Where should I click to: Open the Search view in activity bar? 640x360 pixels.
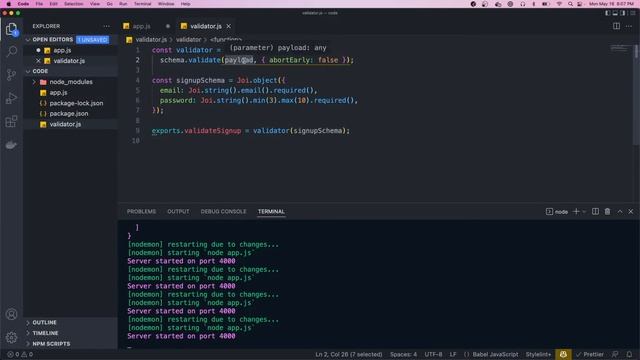pos(11,51)
